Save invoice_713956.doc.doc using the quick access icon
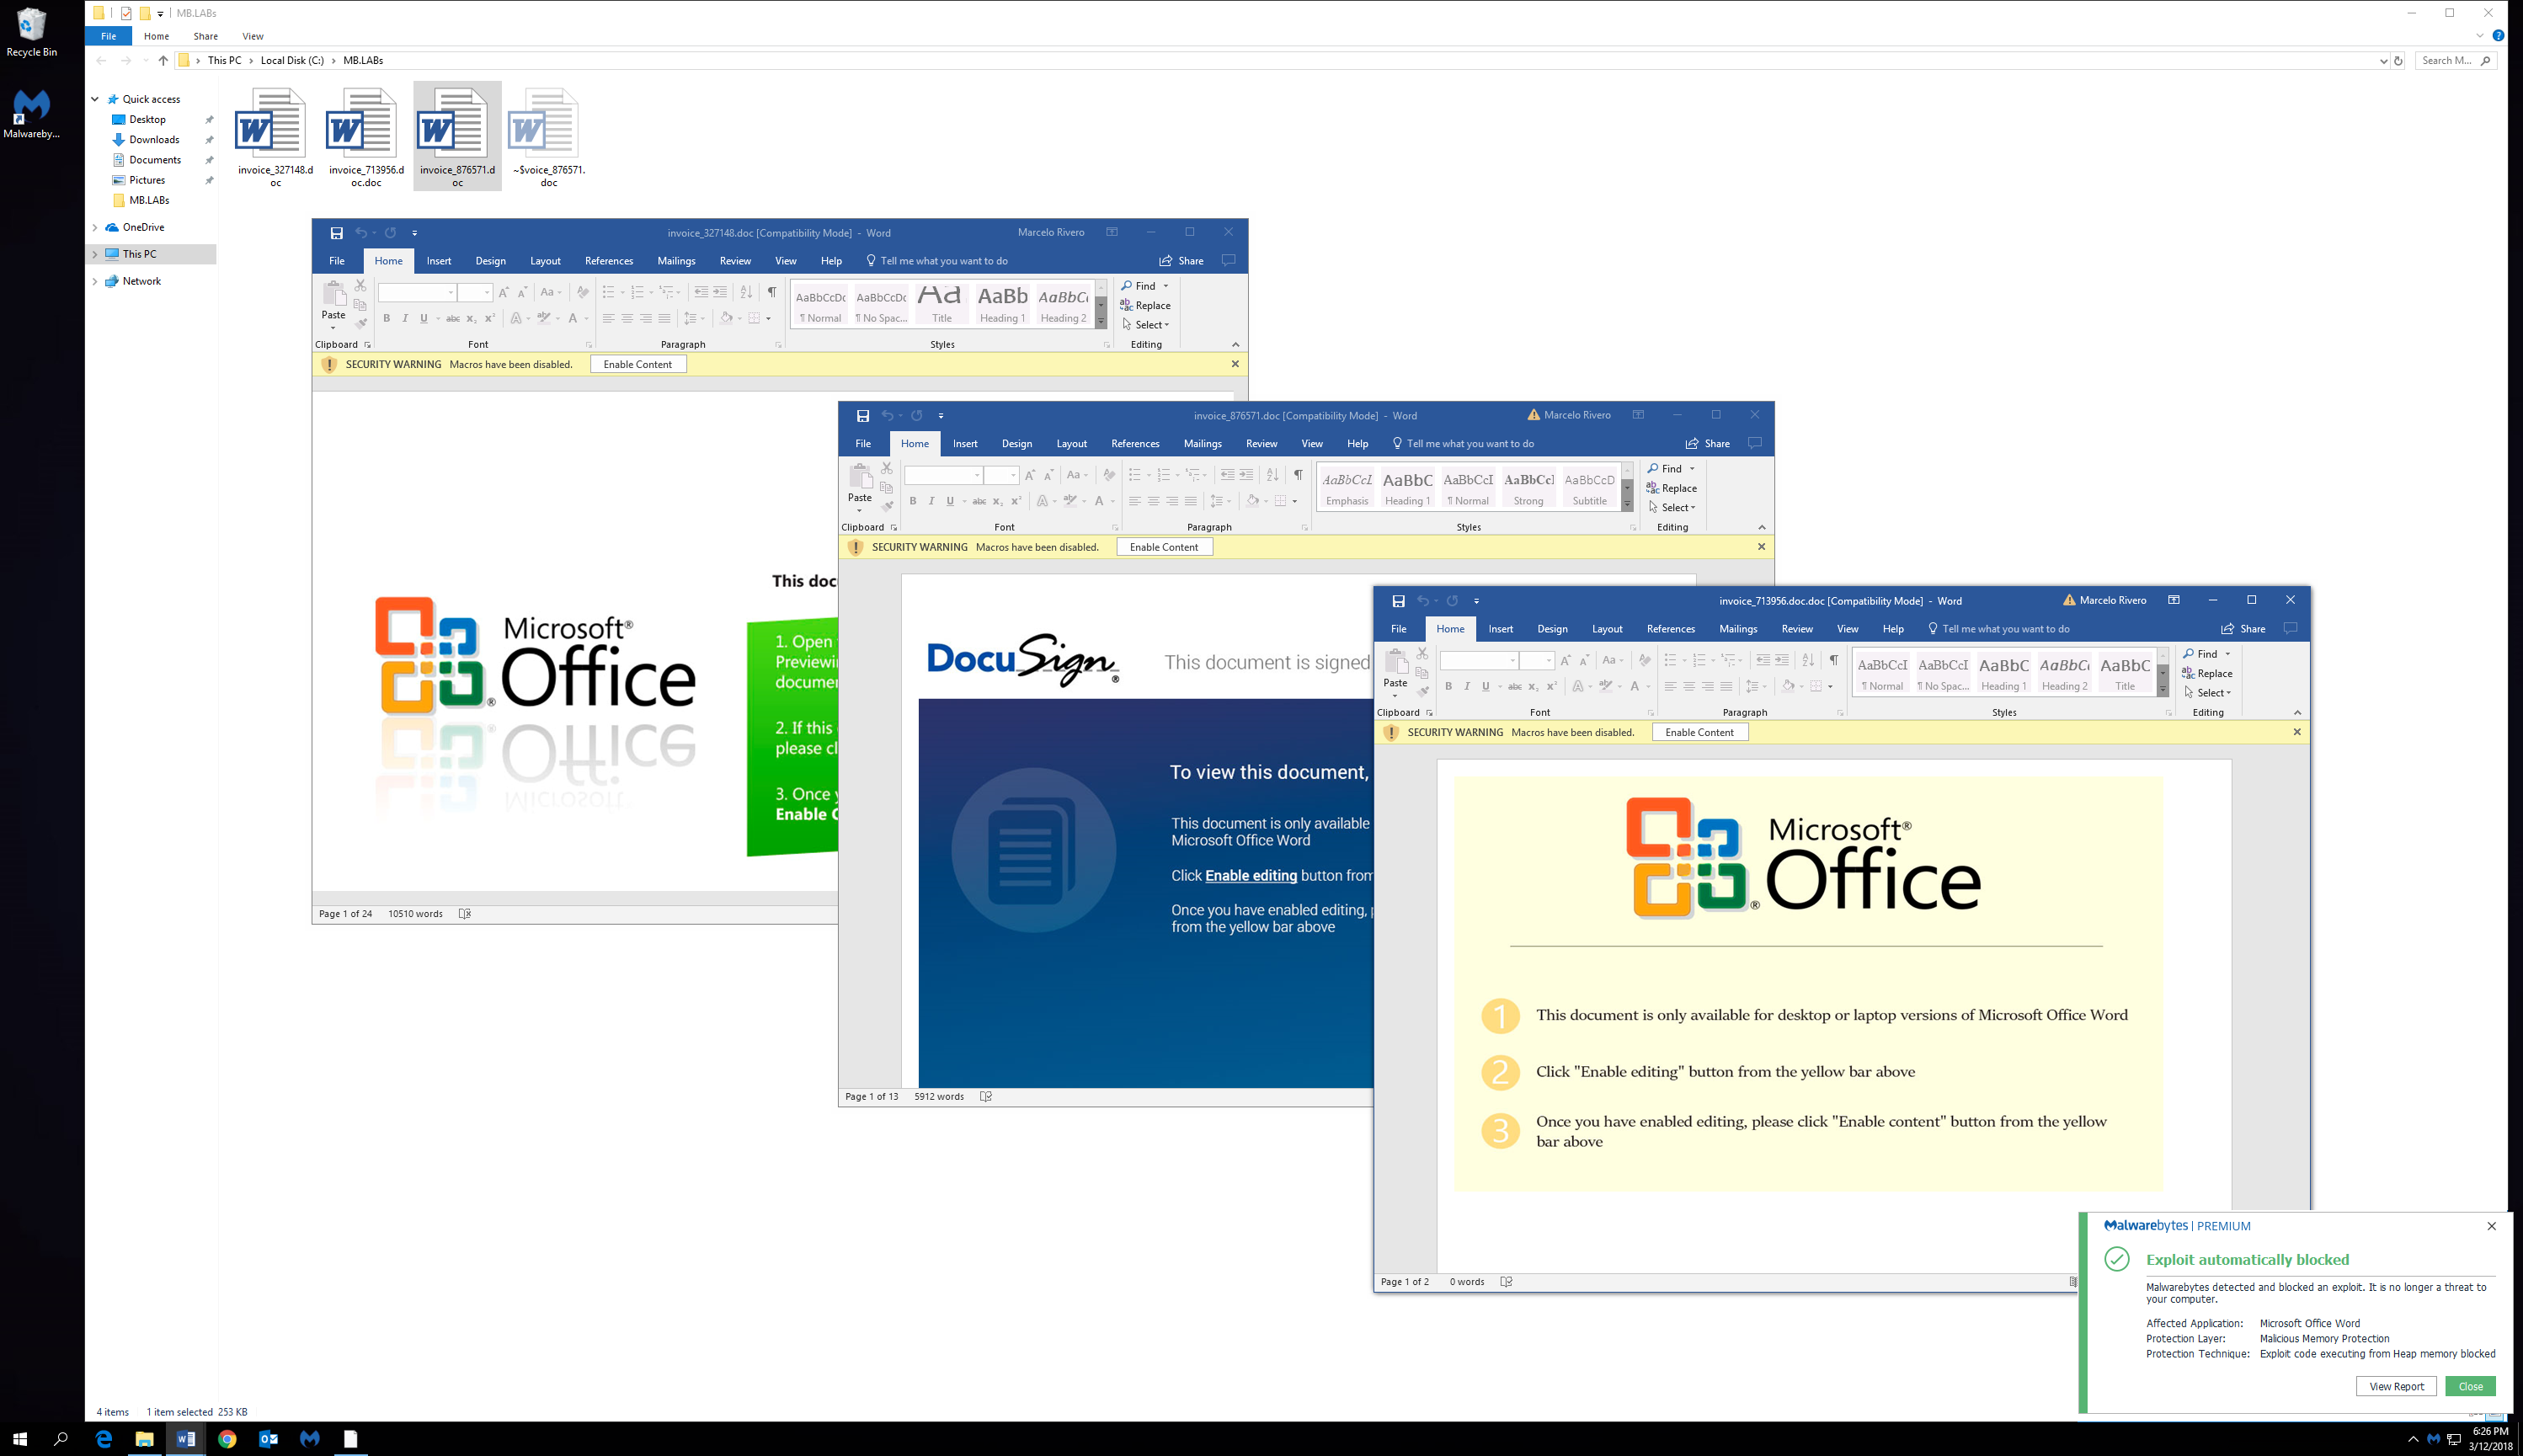This screenshot has width=2523, height=1456. click(x=1398, y=601)
